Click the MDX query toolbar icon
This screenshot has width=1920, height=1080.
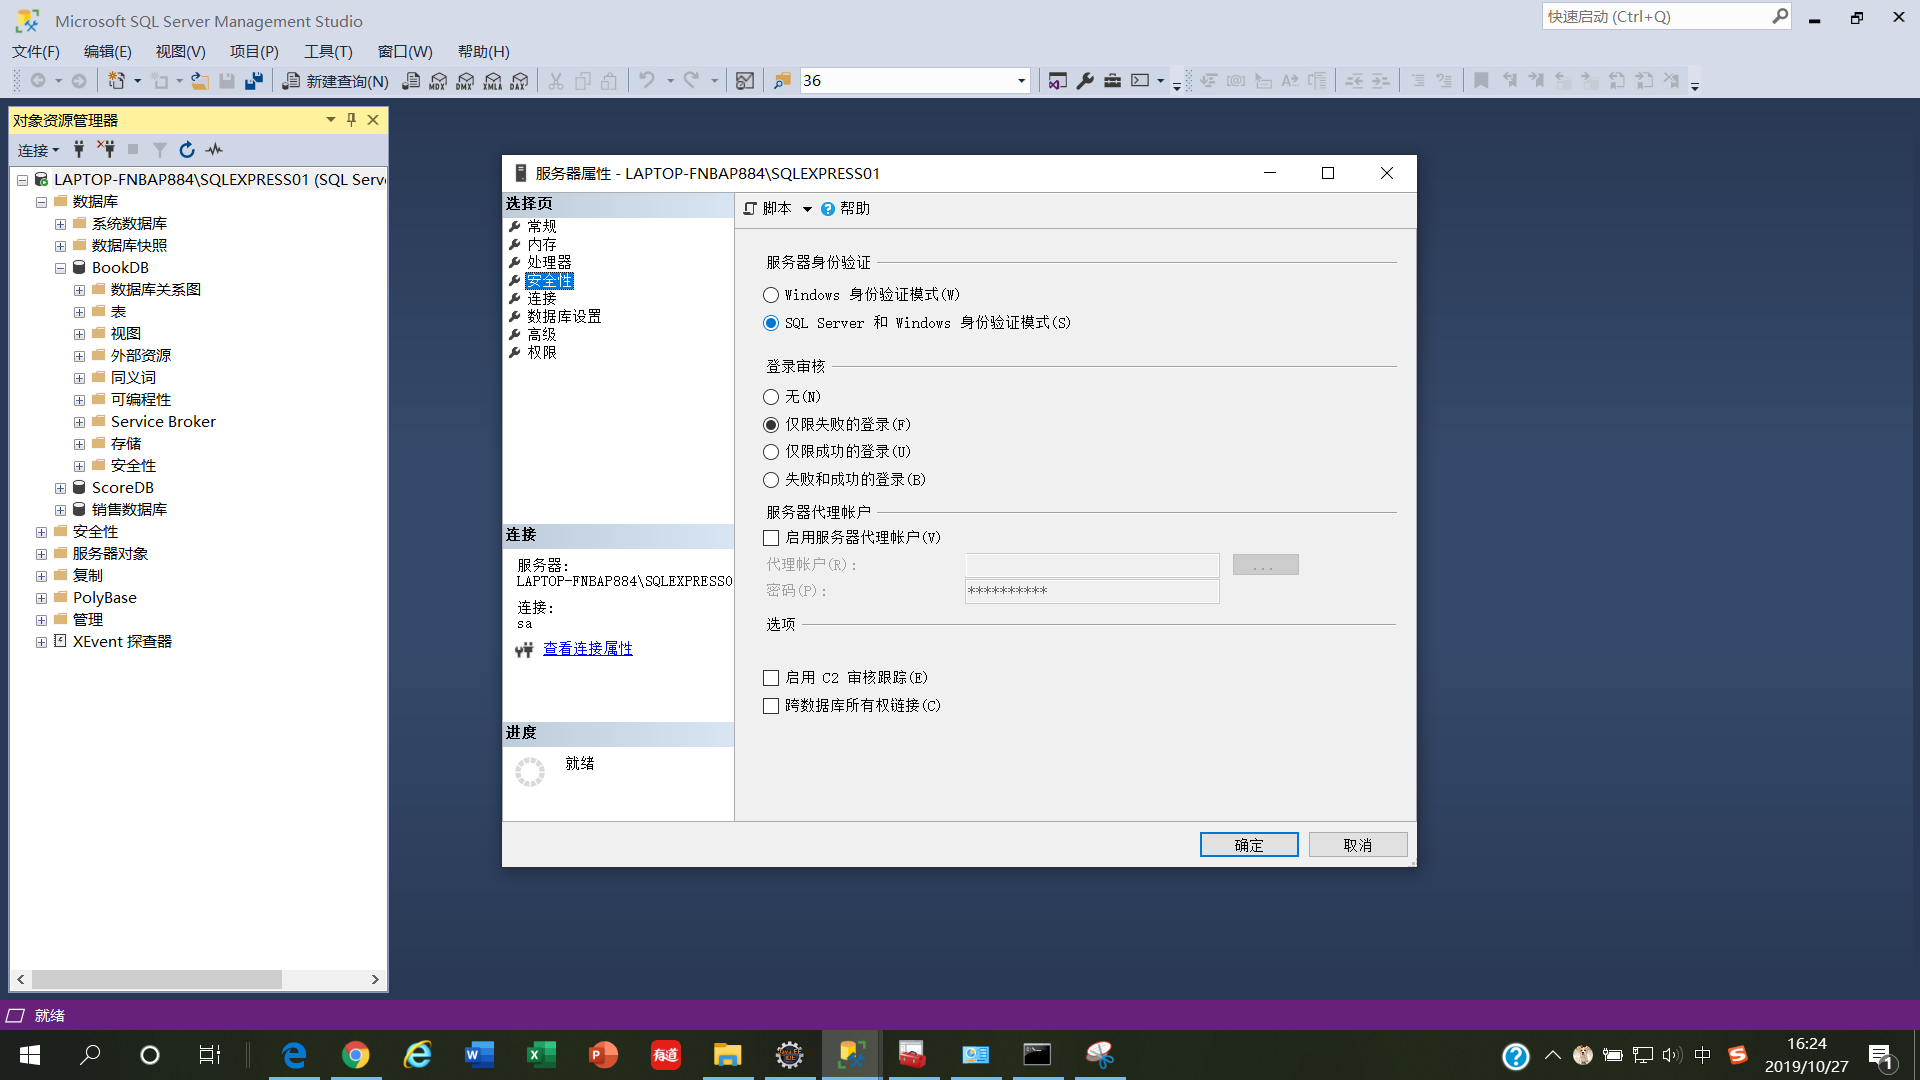[438, 81]
